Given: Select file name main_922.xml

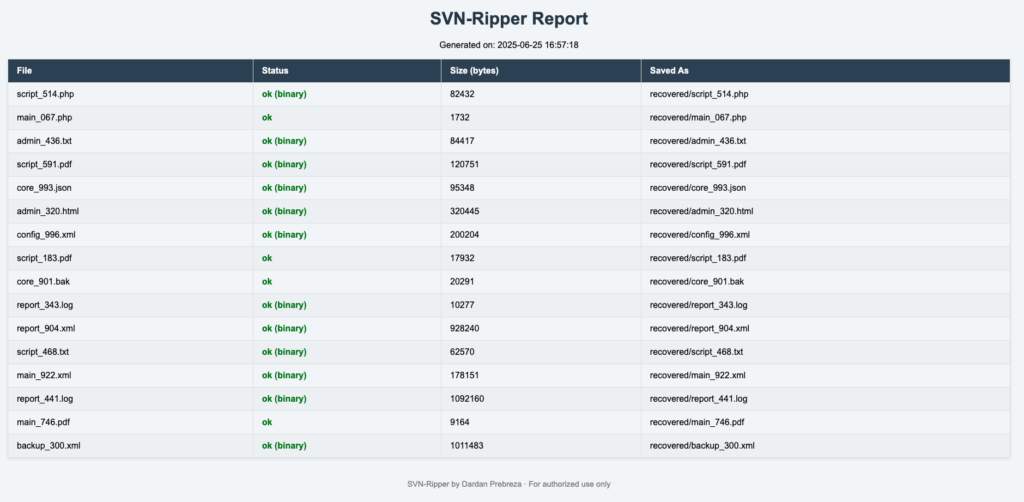Looking at the screenshot, I should tap(44, 375).
